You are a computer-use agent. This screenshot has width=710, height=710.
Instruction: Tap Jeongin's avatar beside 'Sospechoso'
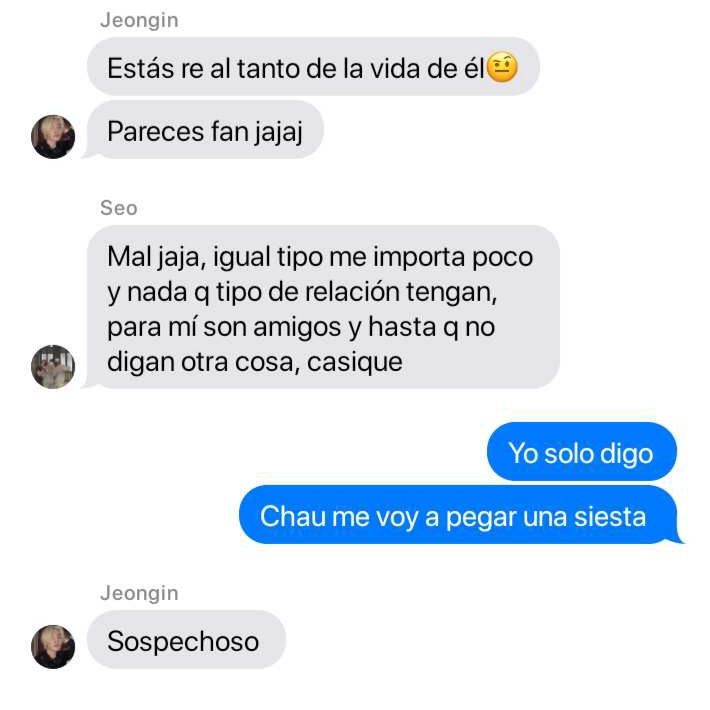pyautogui.click(x=53, y=647)
